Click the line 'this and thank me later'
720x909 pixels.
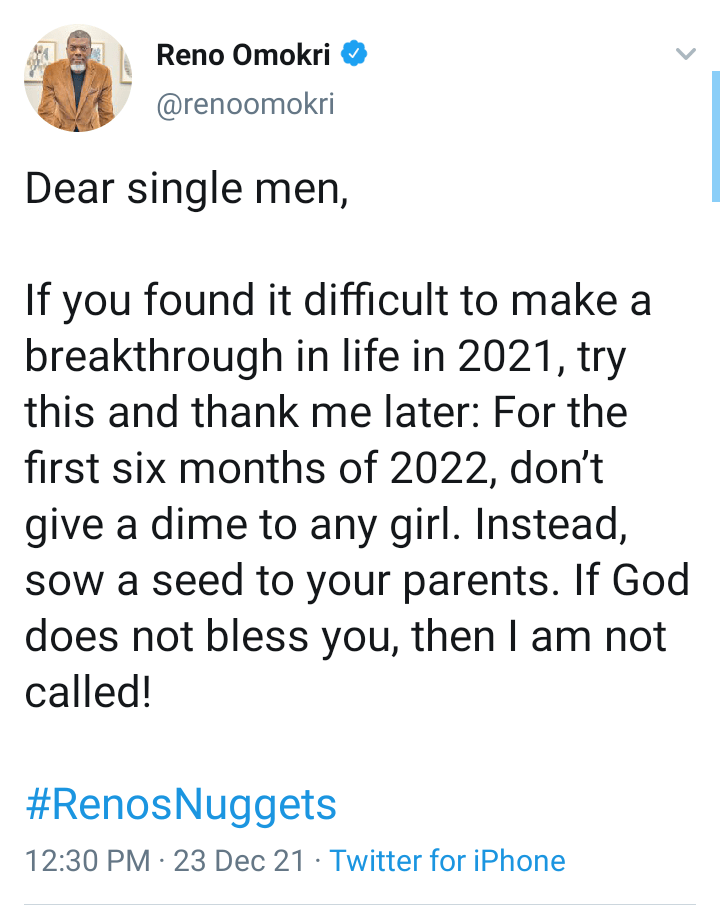[x=326, y=414]
